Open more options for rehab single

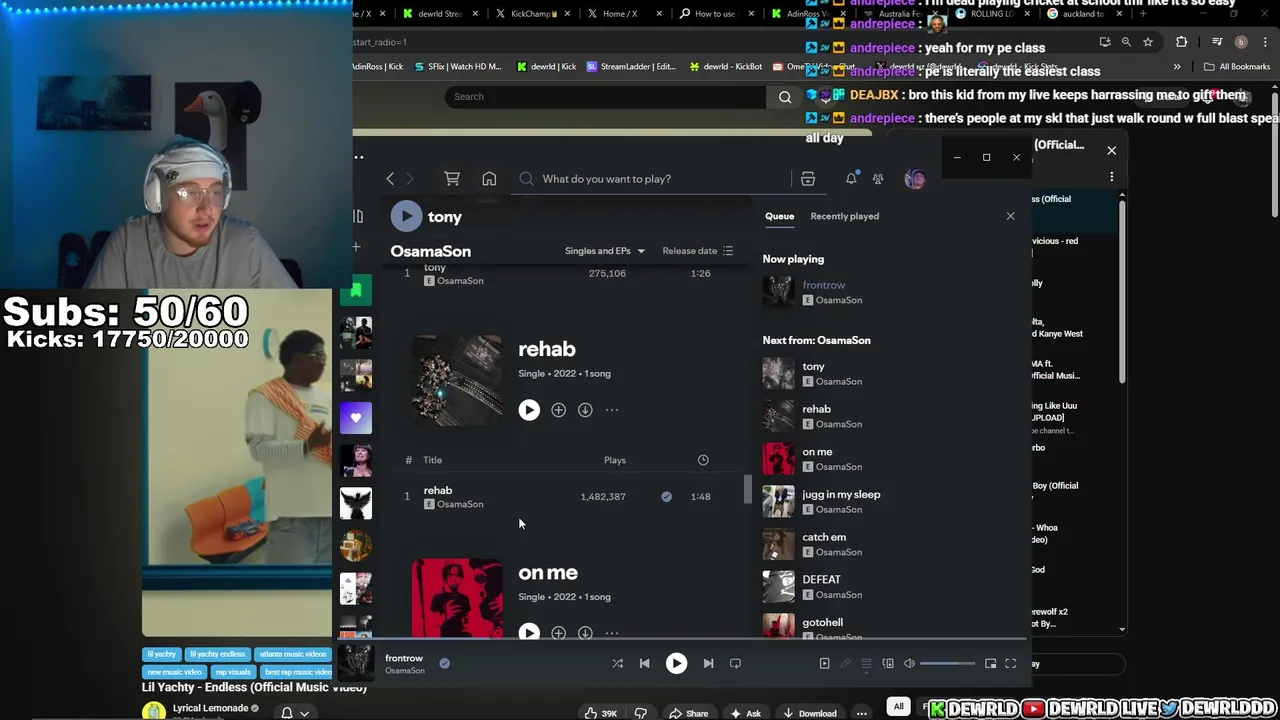pos(612,410)
